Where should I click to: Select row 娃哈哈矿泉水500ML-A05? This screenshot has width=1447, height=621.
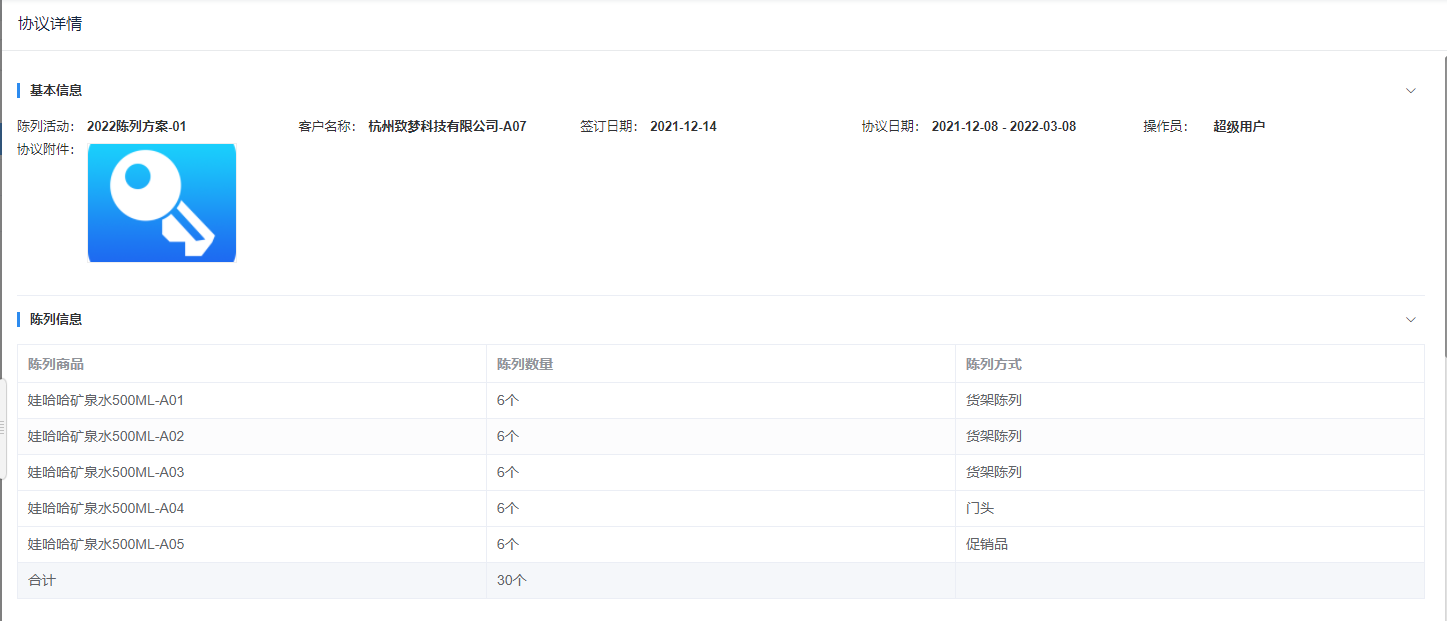pos(720,545)
